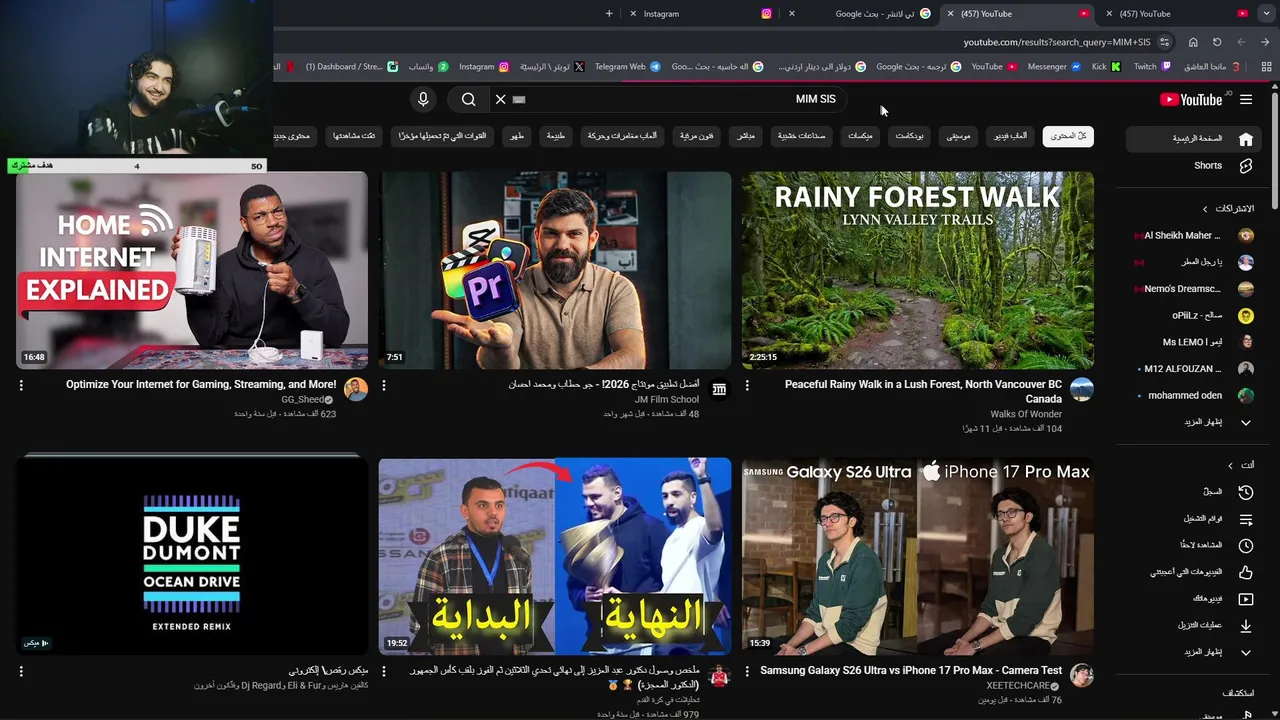This screenshot has width=1280, height=720.
Task: Open three-dot menu for Optimize Your Internet video
Action: point(21,385)
